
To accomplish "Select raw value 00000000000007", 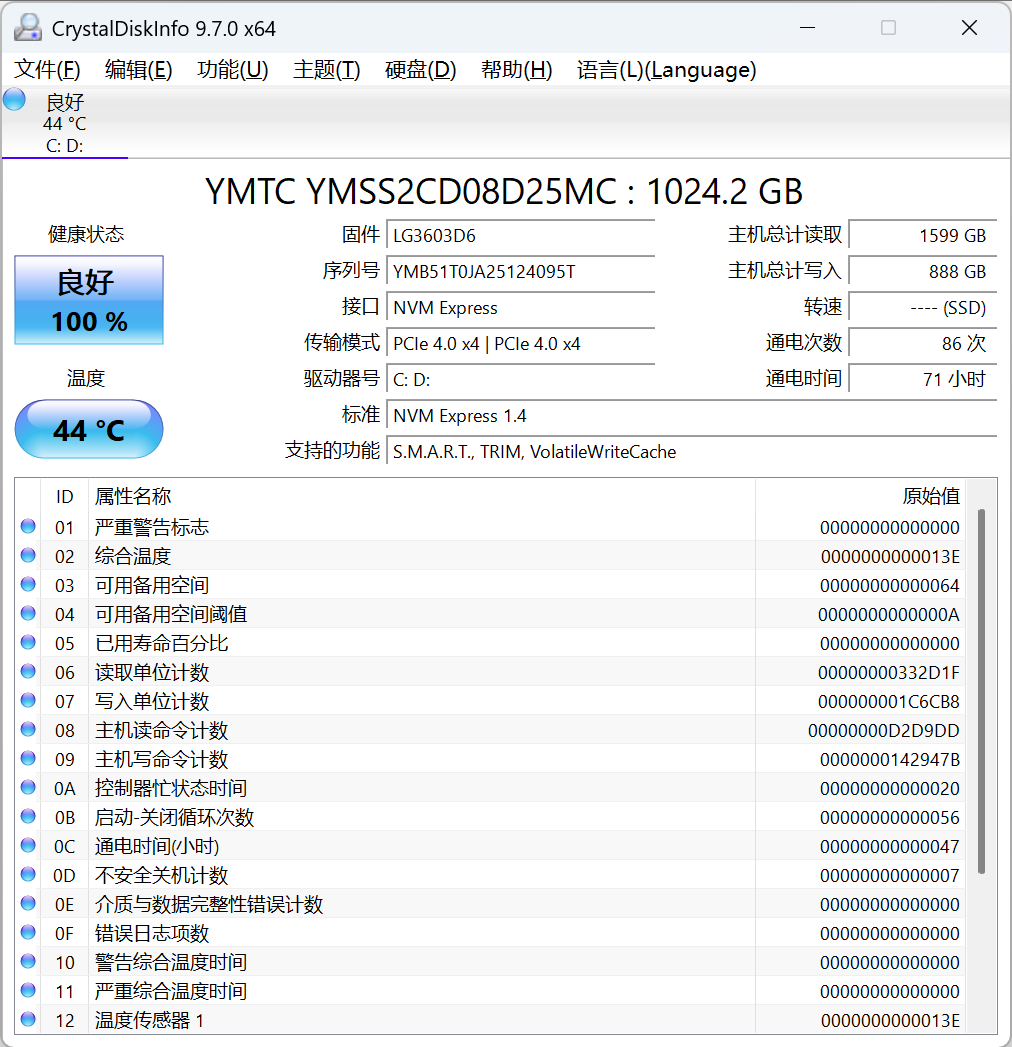I will (890, 875).
